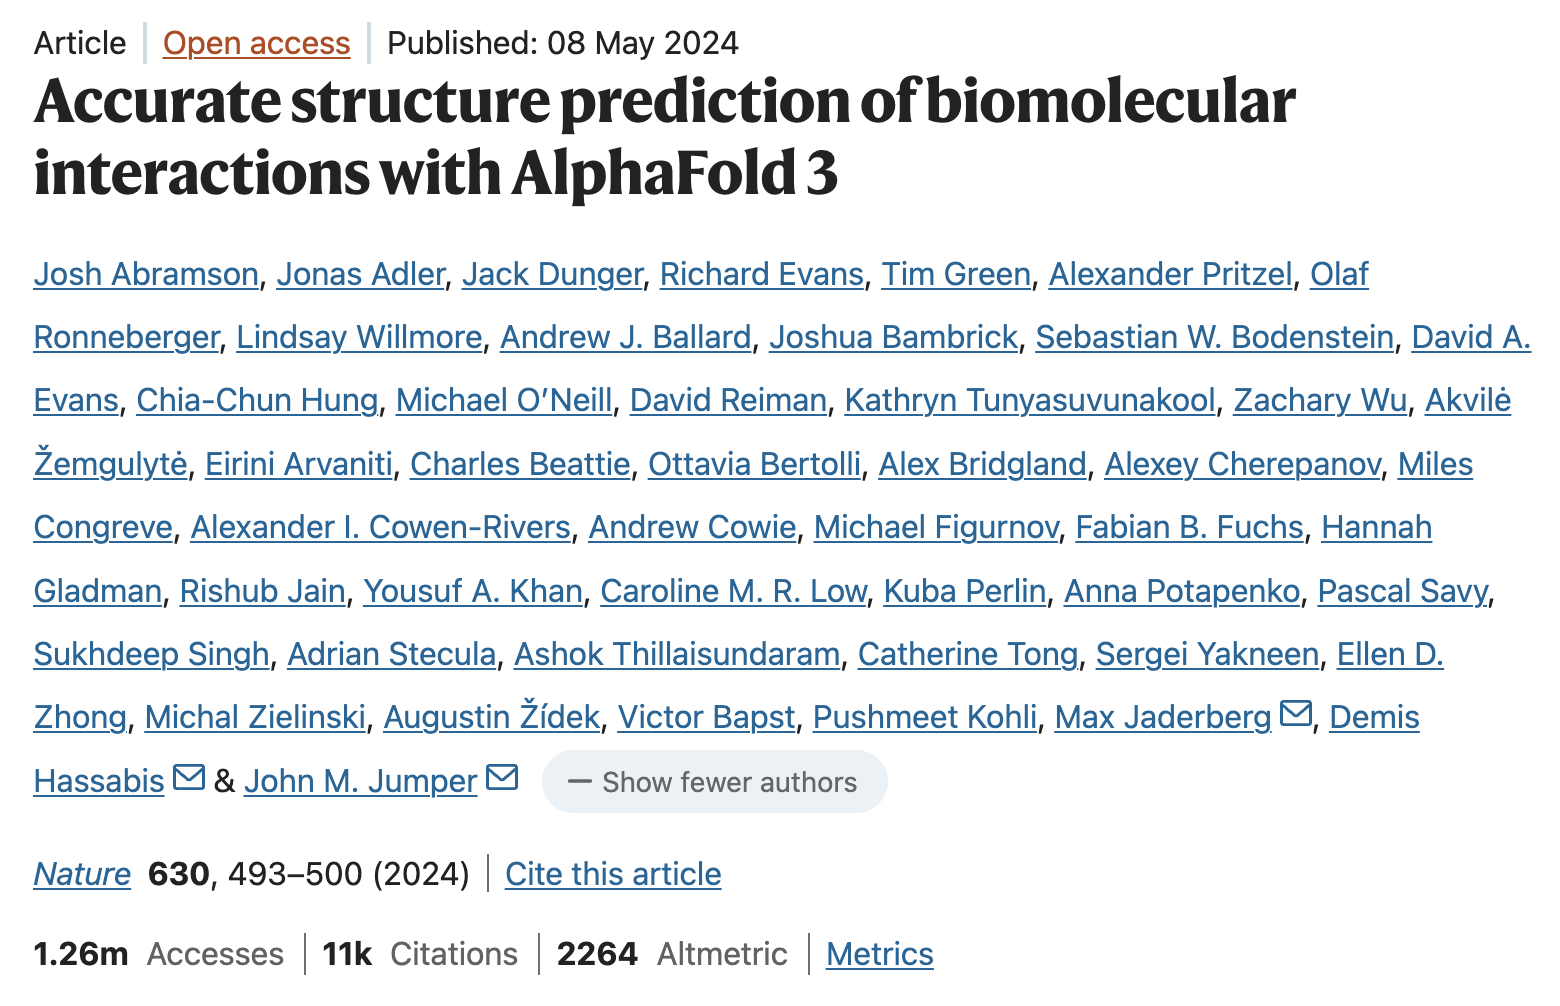Open email contact for Demis Hassabis

coord(188,778)
